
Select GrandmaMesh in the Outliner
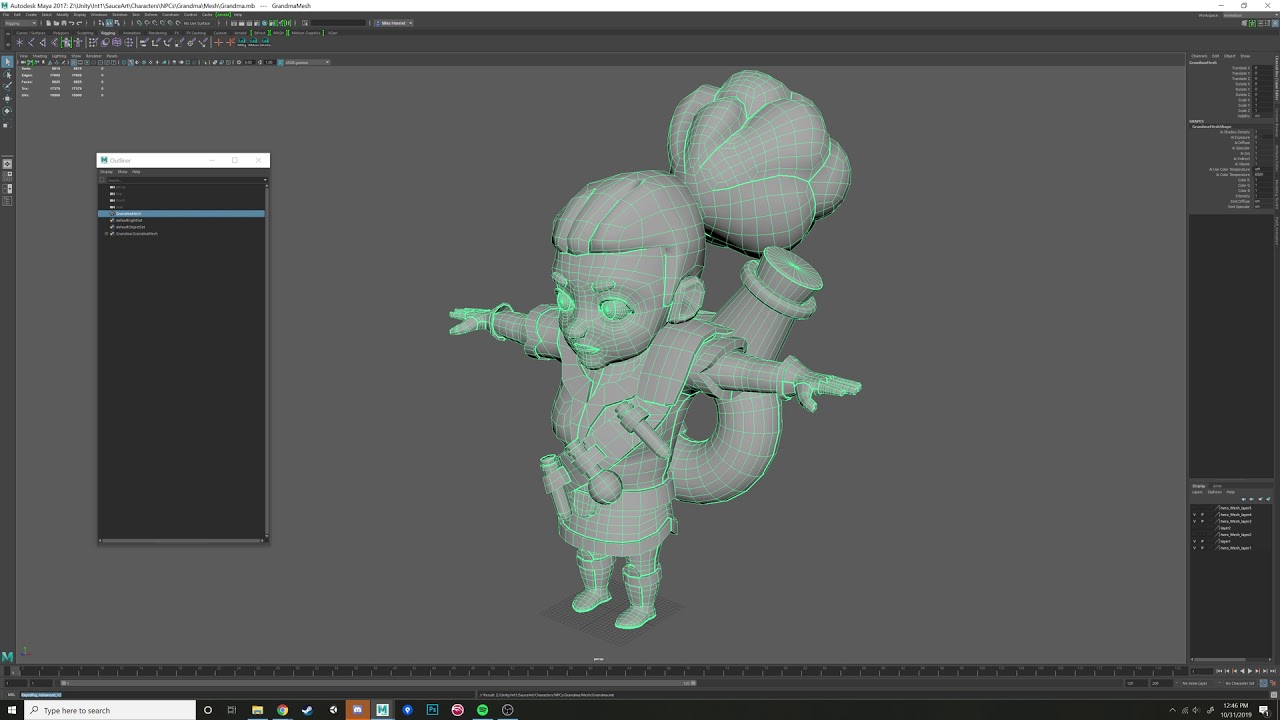click(x=181, y=214)
